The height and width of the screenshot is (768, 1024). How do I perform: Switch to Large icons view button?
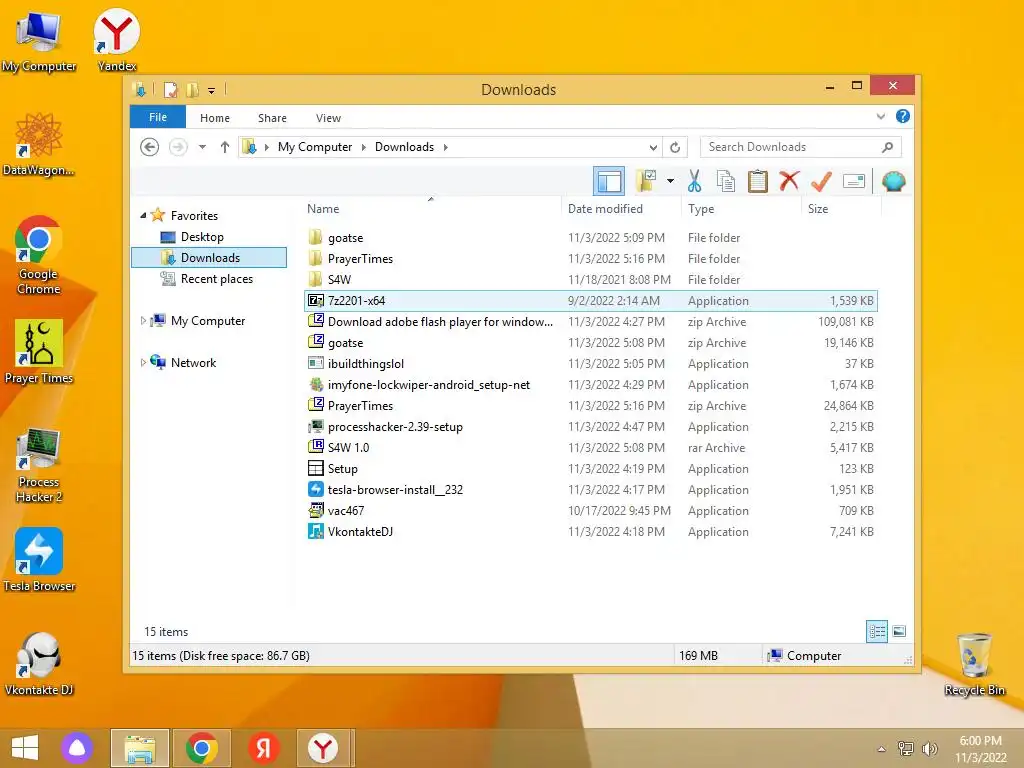coord(899,632)
